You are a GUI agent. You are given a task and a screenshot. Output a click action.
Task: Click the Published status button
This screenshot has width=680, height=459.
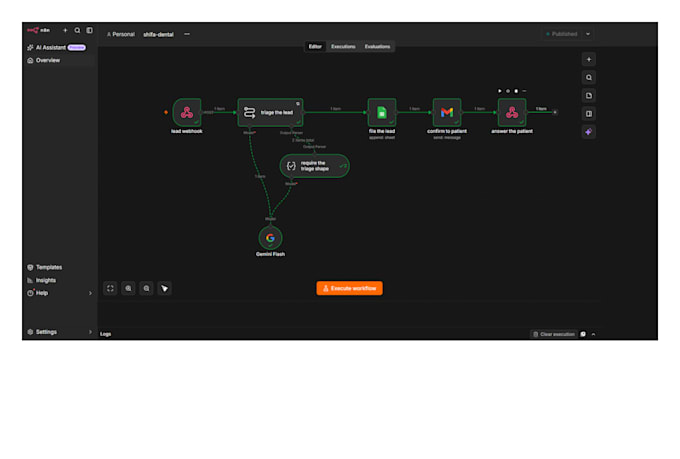click(562, 34)
